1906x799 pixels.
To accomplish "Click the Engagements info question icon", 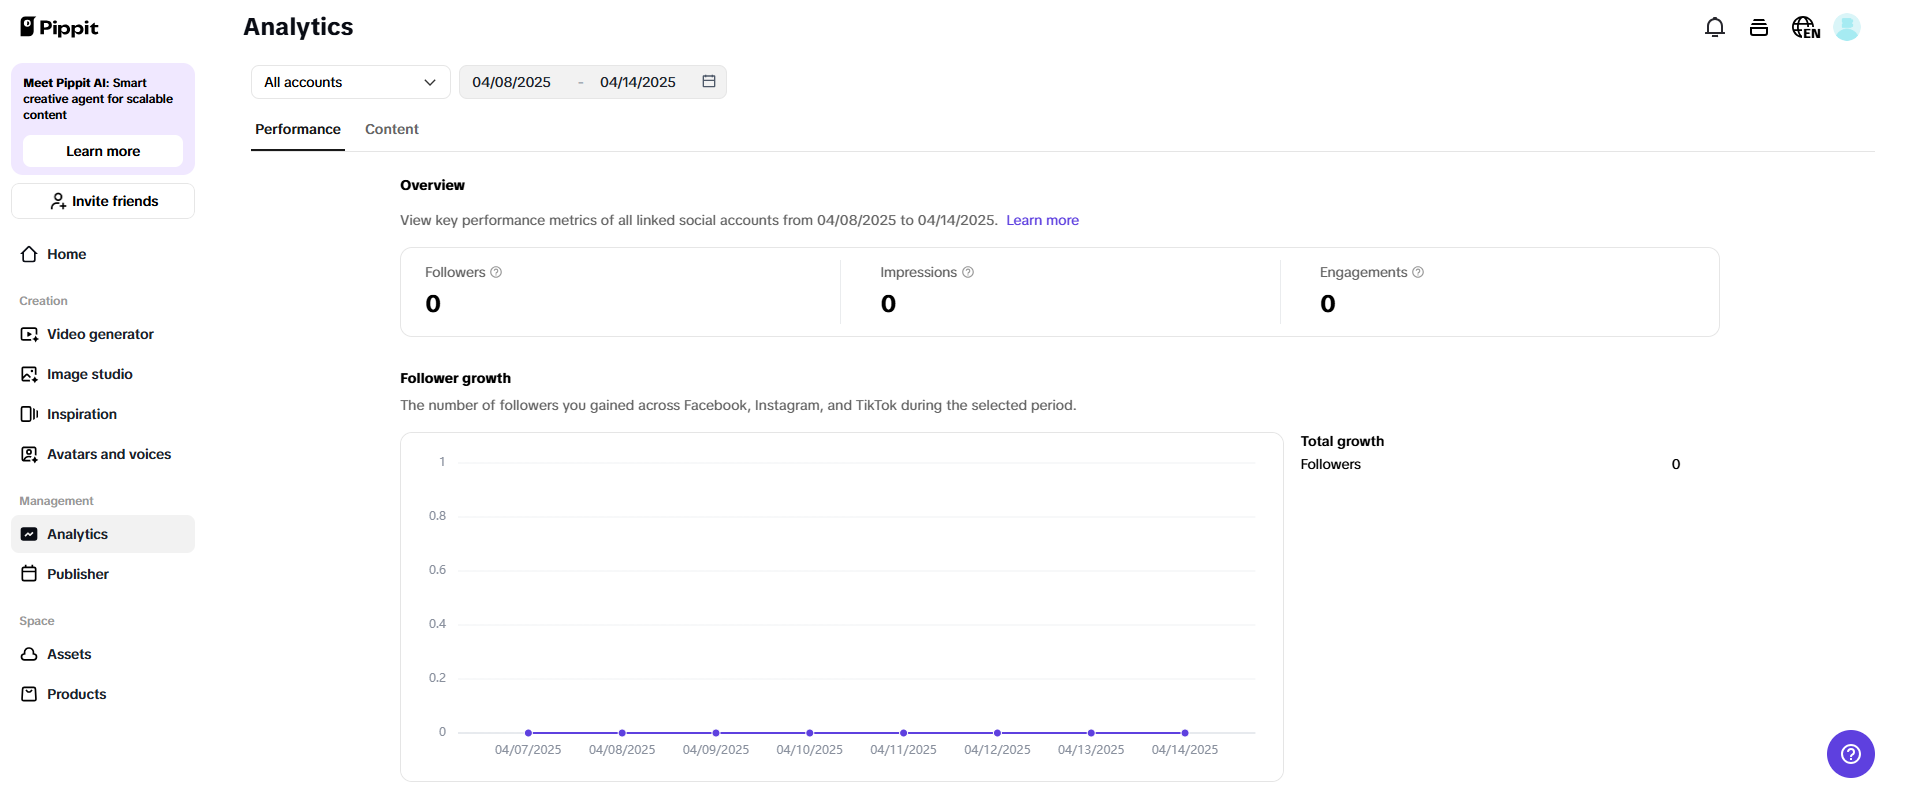I will (x=1418, y=272).
